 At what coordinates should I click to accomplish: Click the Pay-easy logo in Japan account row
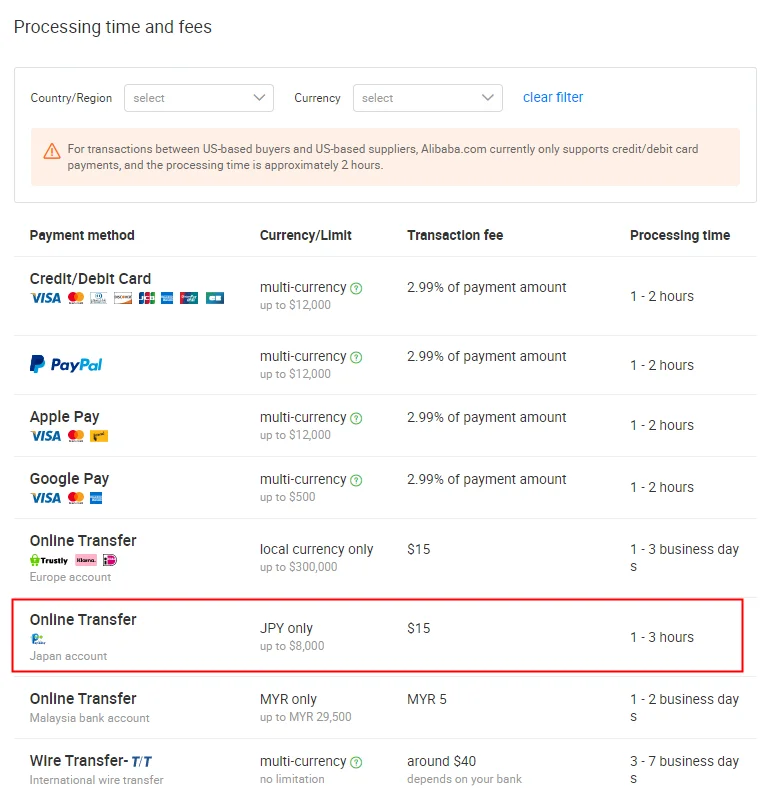coord(38,639)
